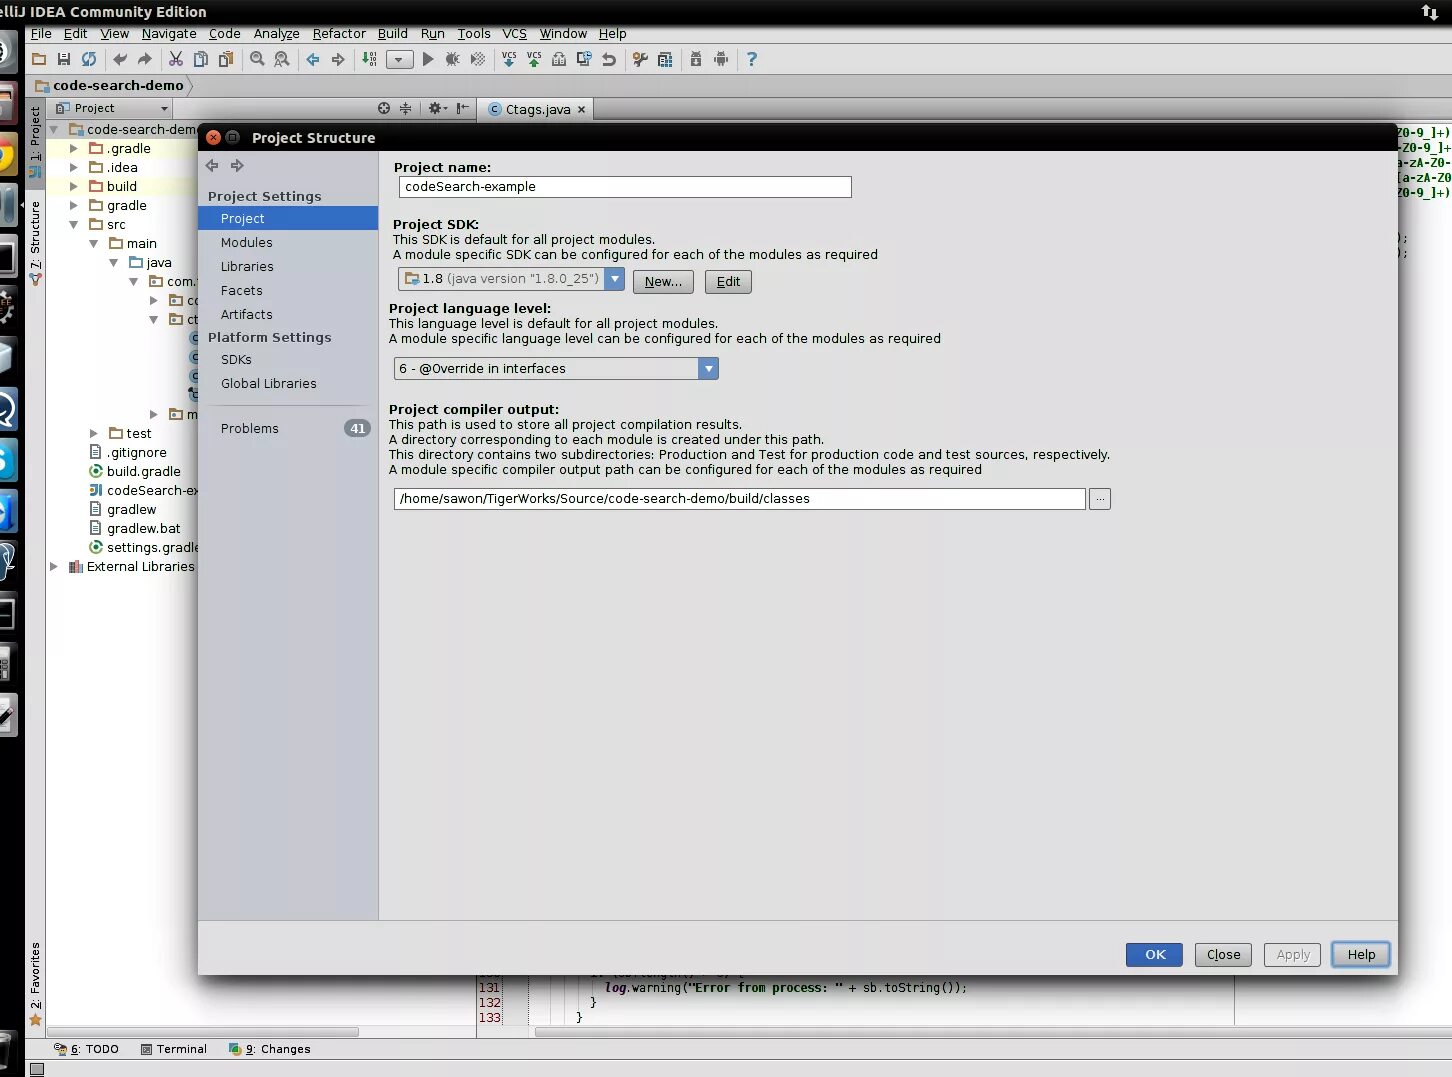Open the VCS menu
Viewport: 1452px width, 1077px height.
coord(514,33)
